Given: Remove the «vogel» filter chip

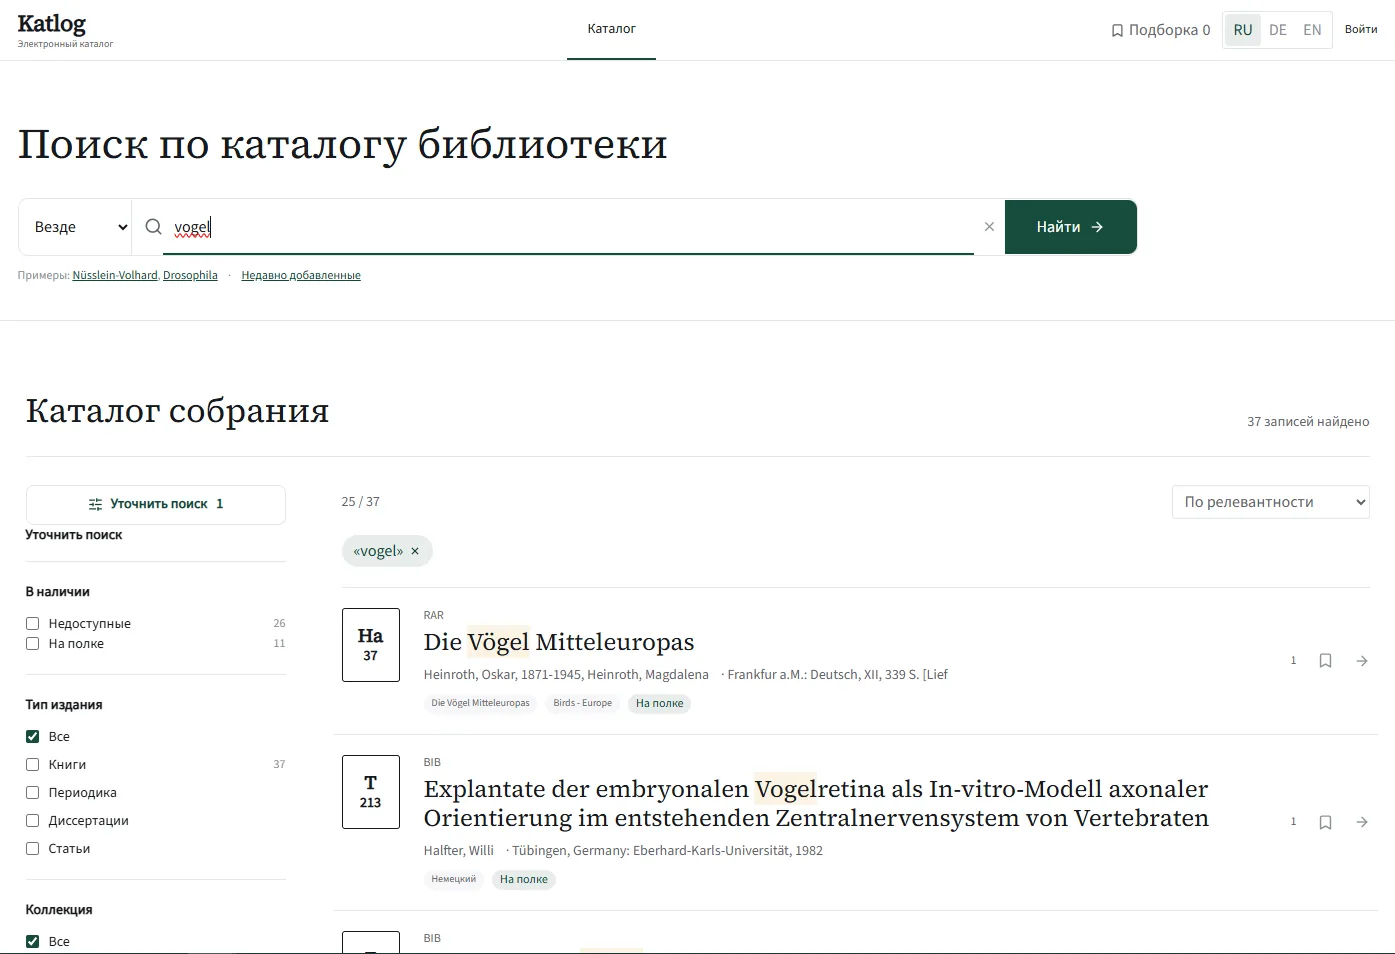Looking at the screenshot, I should (415, 551).
